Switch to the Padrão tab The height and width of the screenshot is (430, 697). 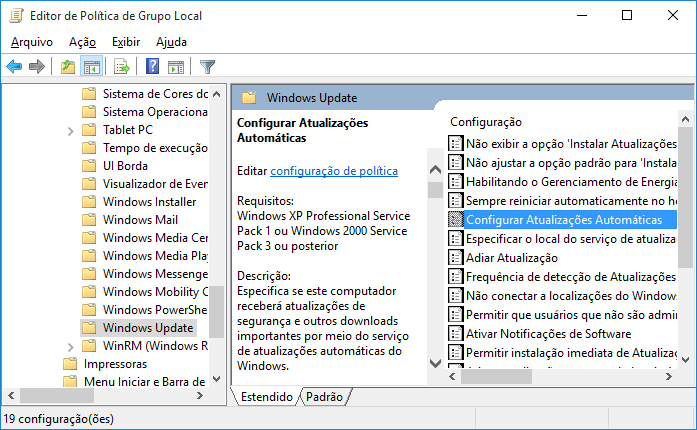click(324, 397)
